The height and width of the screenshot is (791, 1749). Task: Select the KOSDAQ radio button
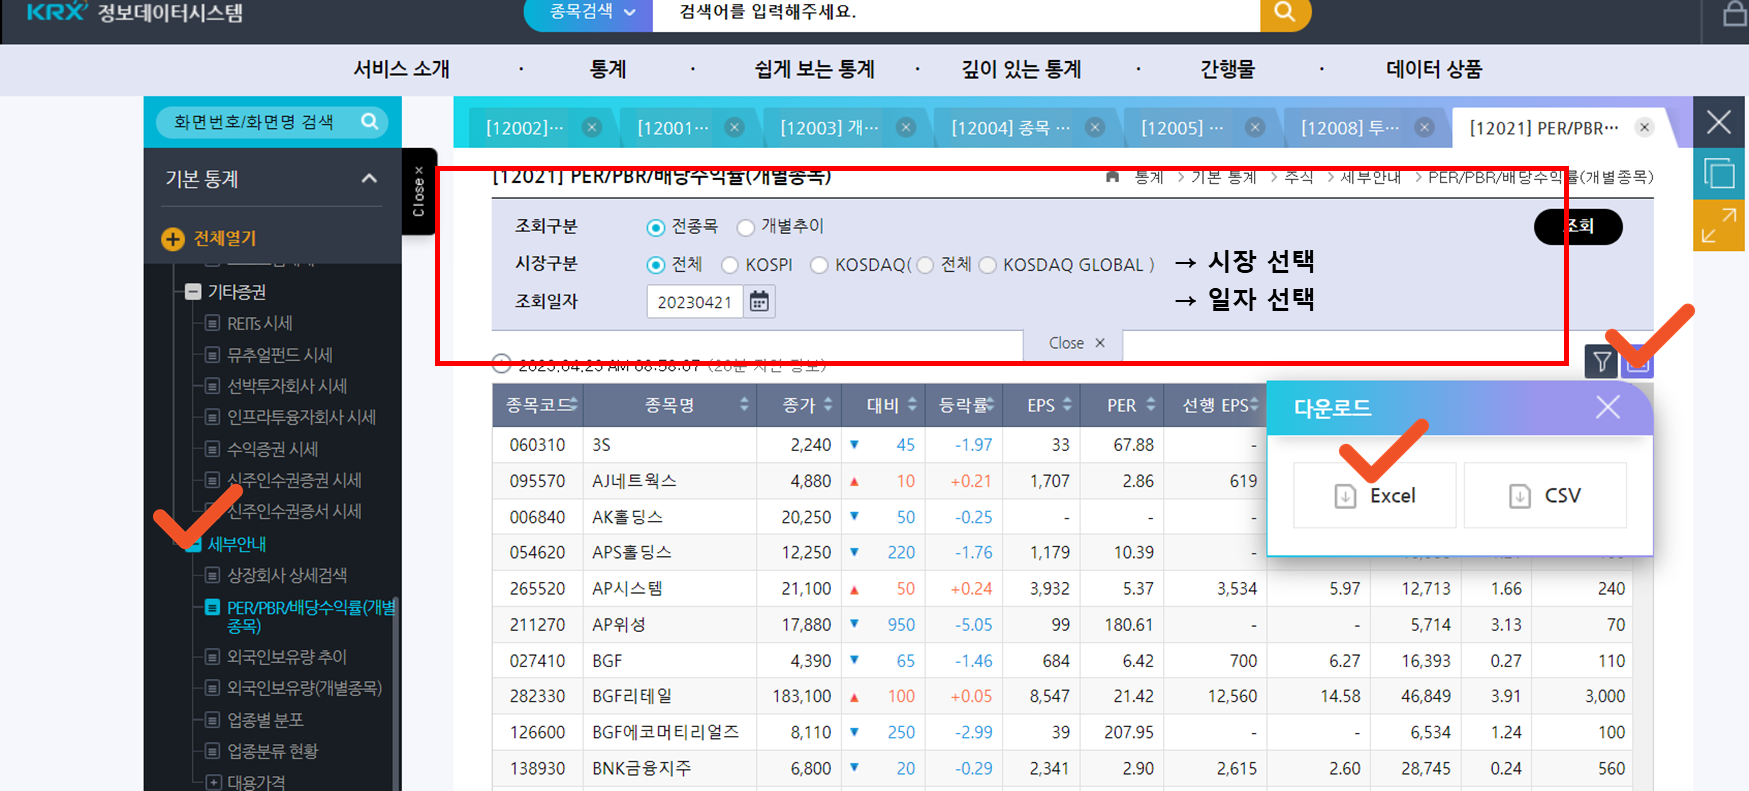coord(819,265)
